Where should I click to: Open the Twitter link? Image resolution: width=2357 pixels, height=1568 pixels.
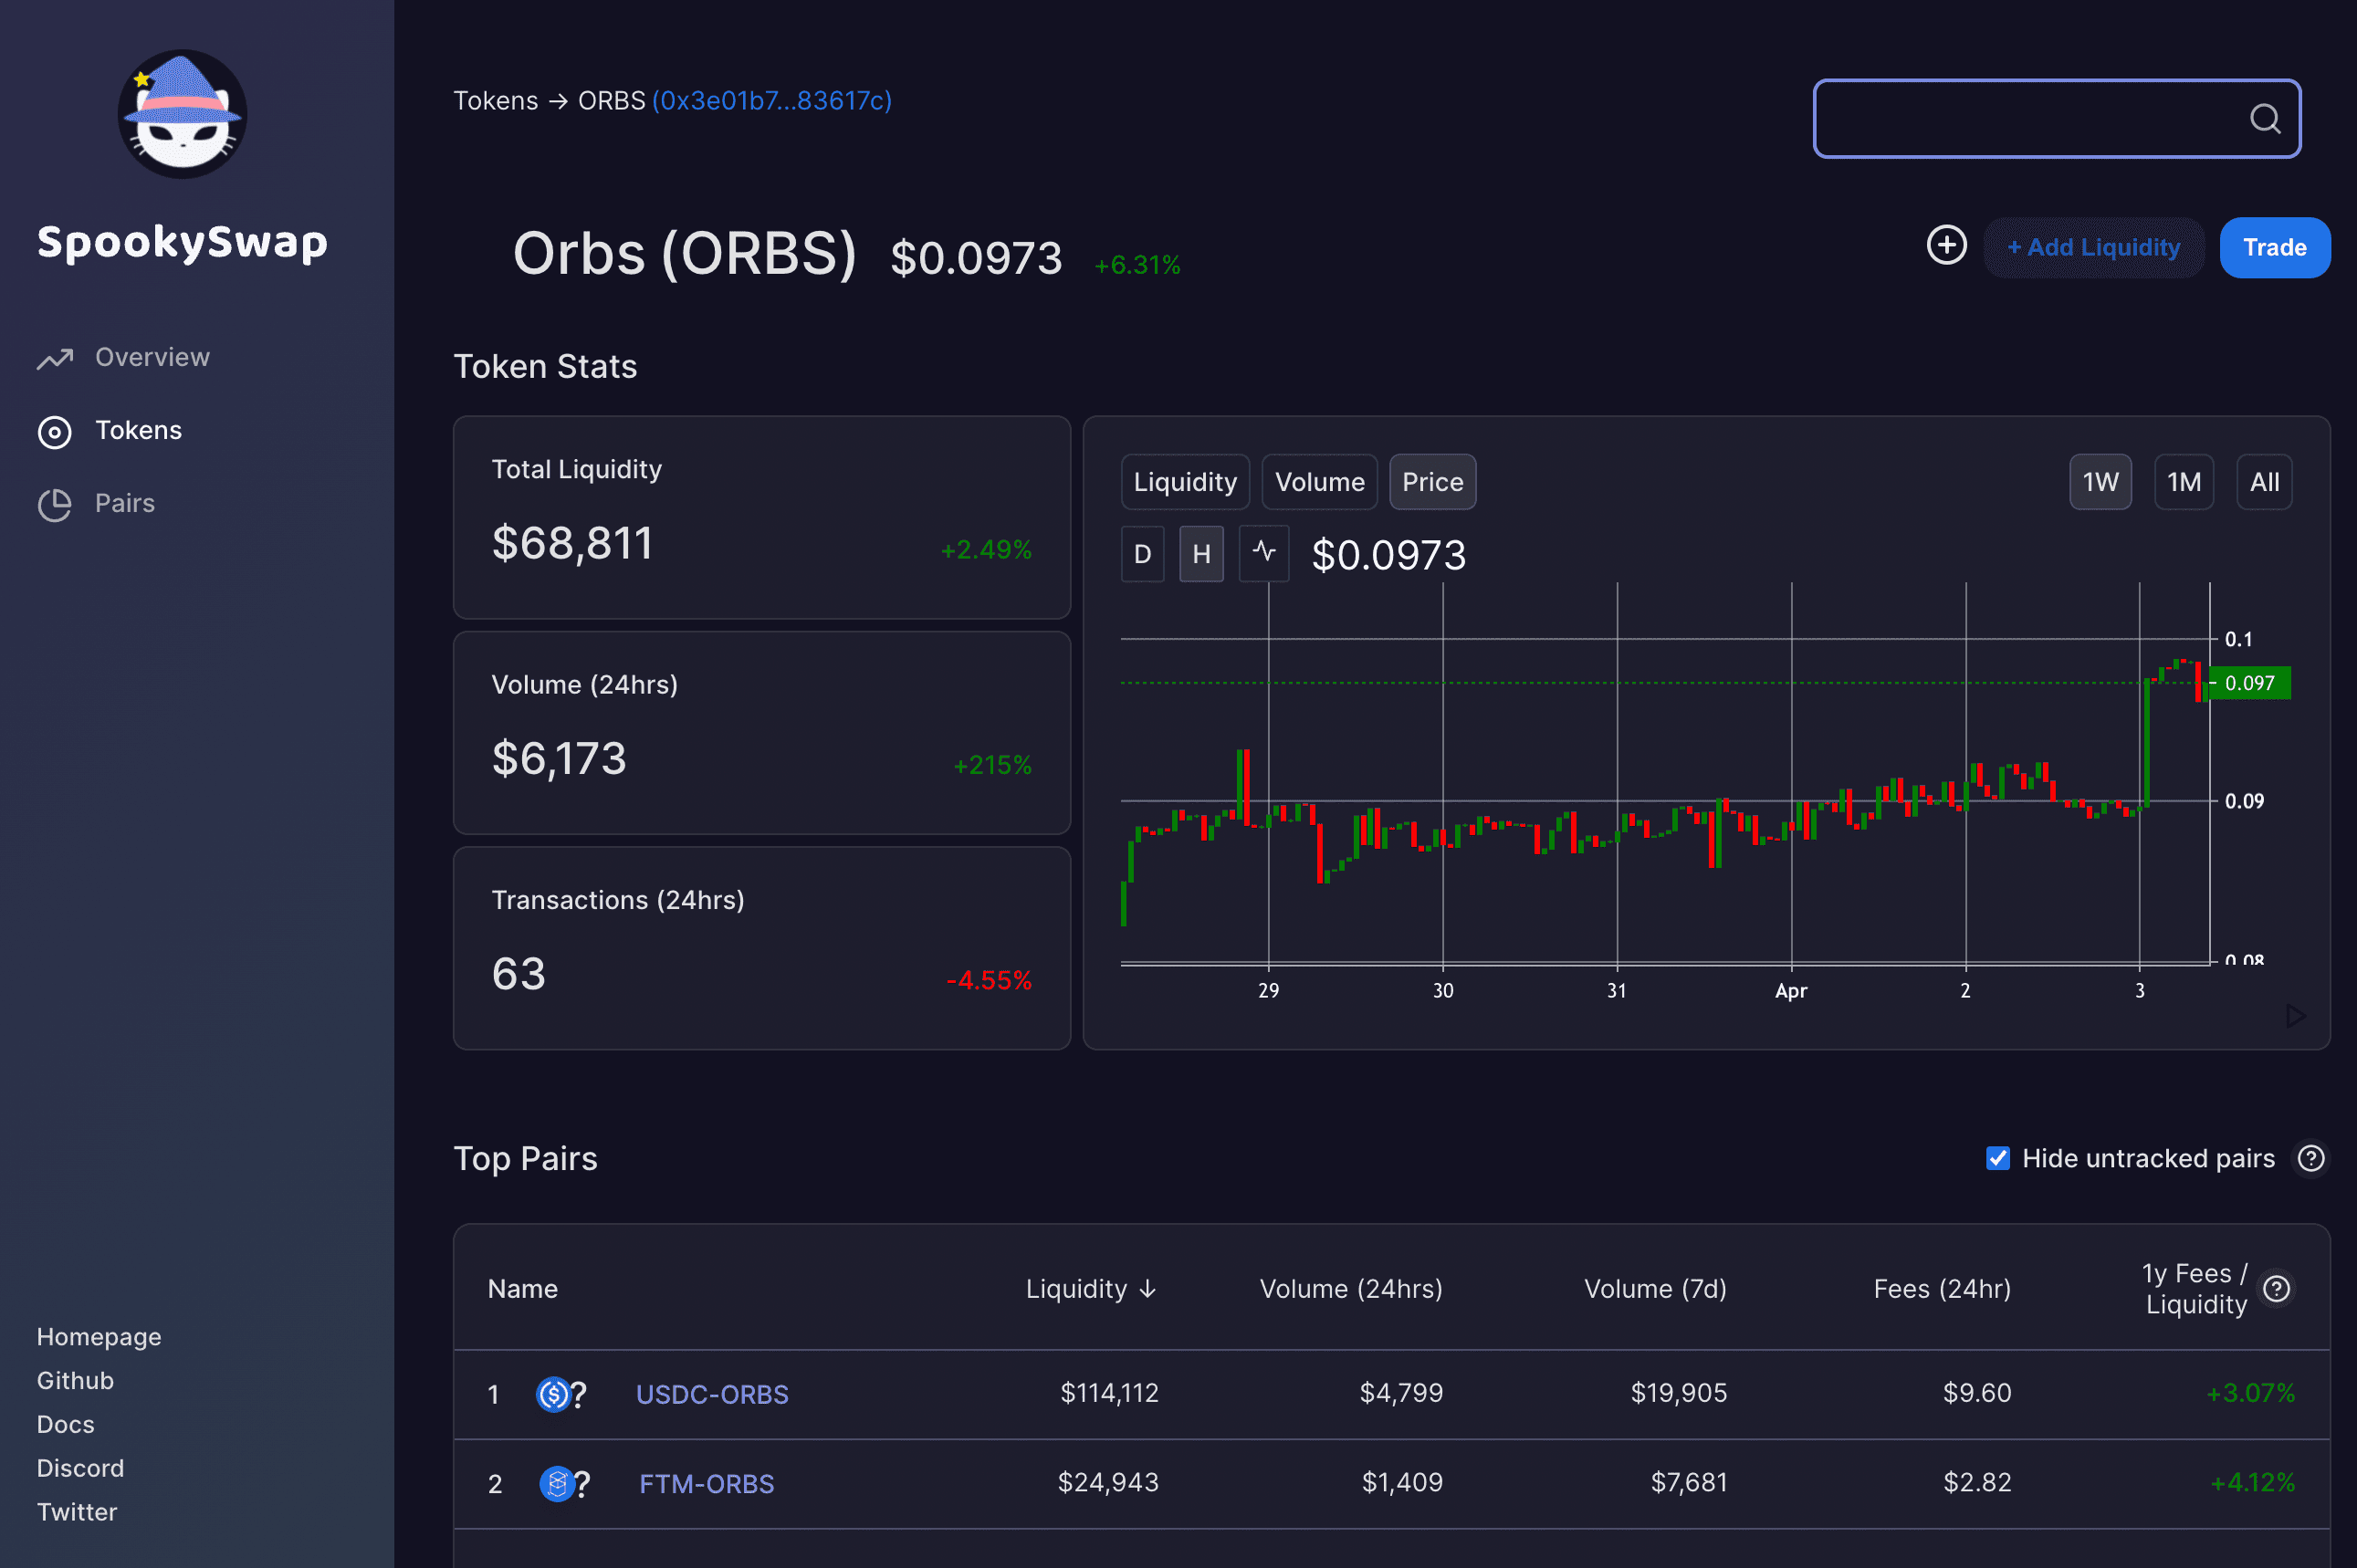(77, 1512)
